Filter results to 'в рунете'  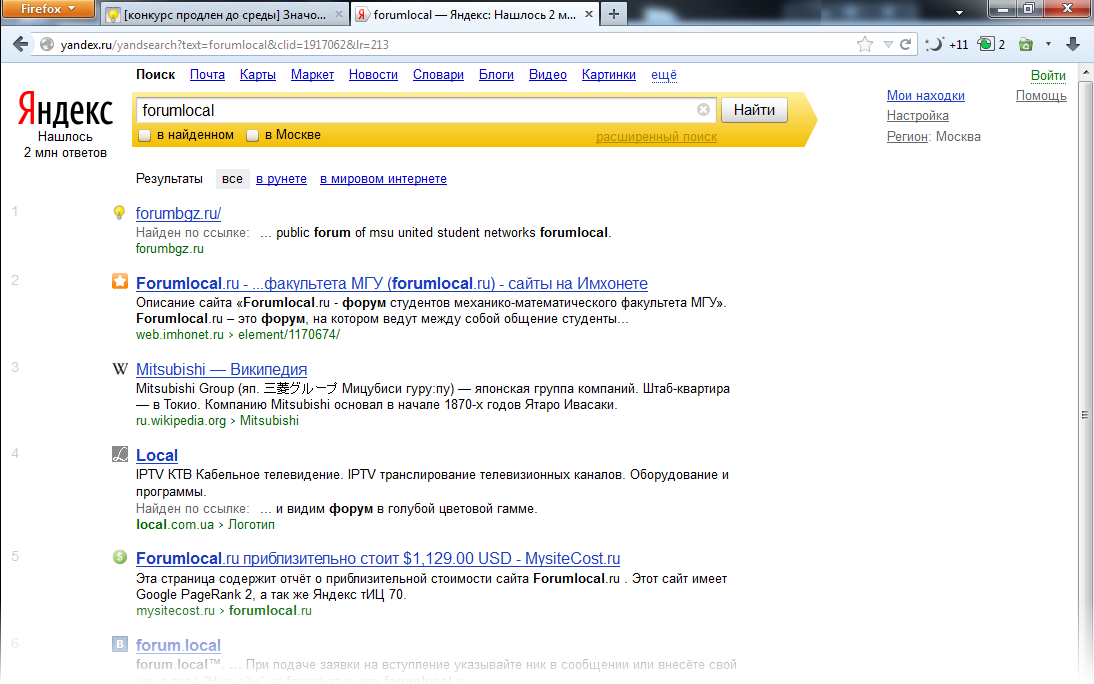tap(281, 179)
